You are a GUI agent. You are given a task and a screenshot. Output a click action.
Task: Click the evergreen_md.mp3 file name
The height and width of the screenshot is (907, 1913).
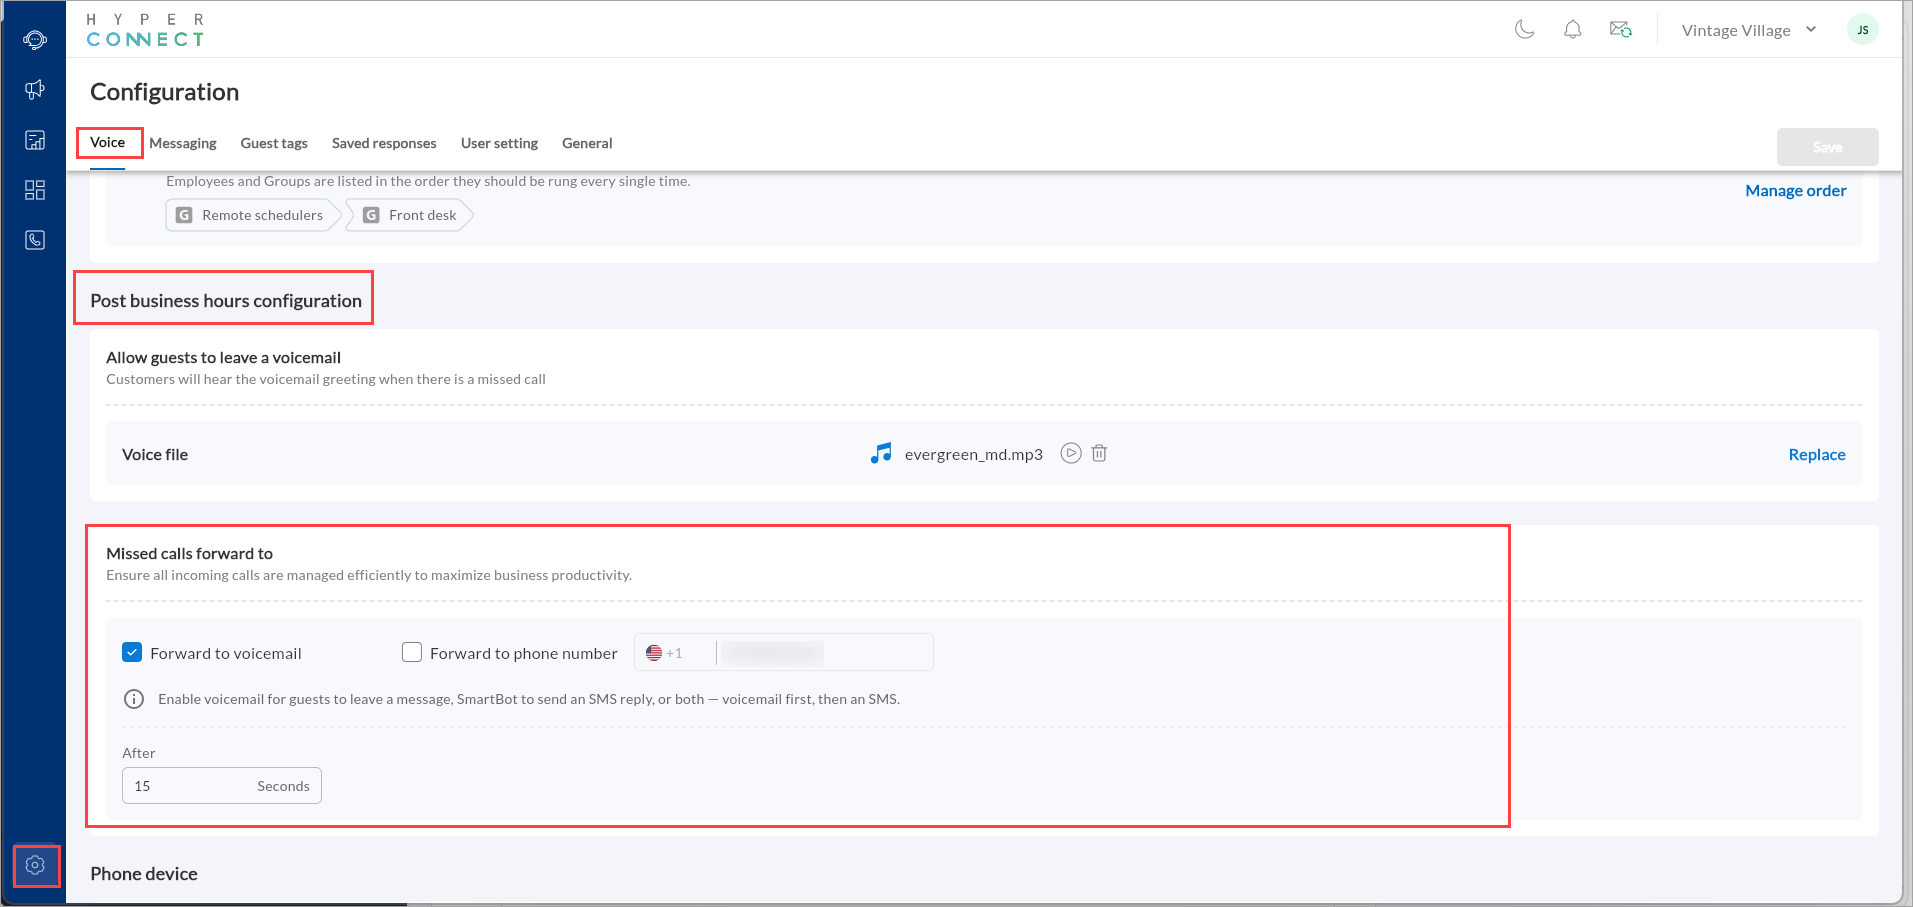973,454
